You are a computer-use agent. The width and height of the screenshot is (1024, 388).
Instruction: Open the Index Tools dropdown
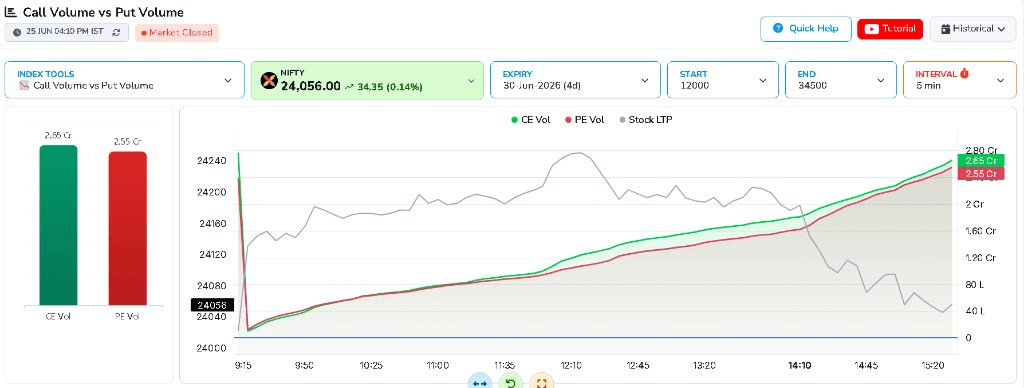[x=124, y=80]
